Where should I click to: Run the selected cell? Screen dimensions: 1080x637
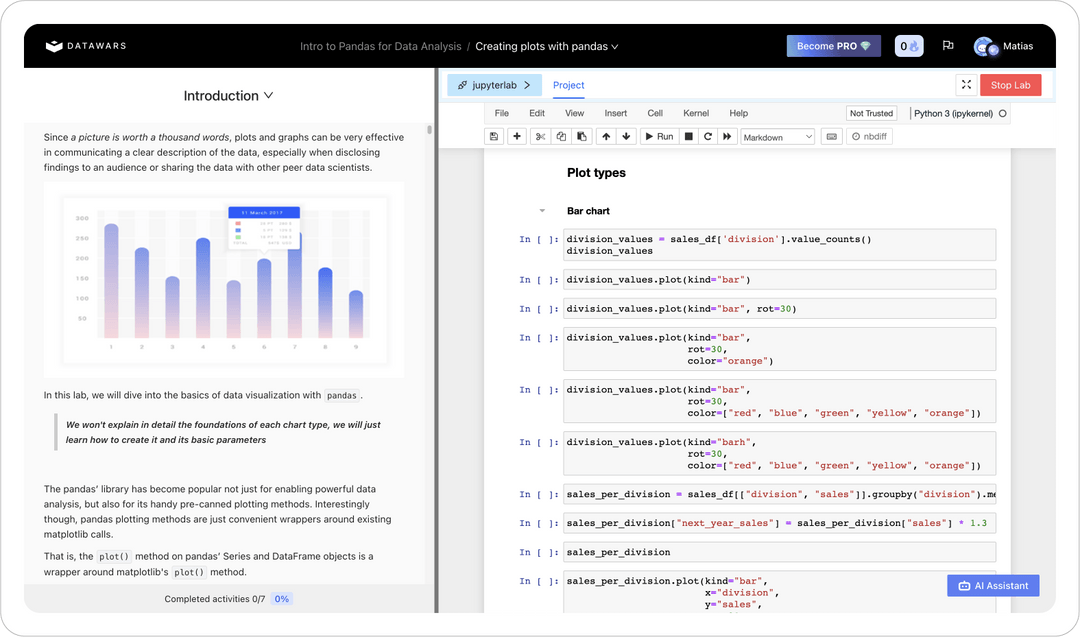pos(659,136)
